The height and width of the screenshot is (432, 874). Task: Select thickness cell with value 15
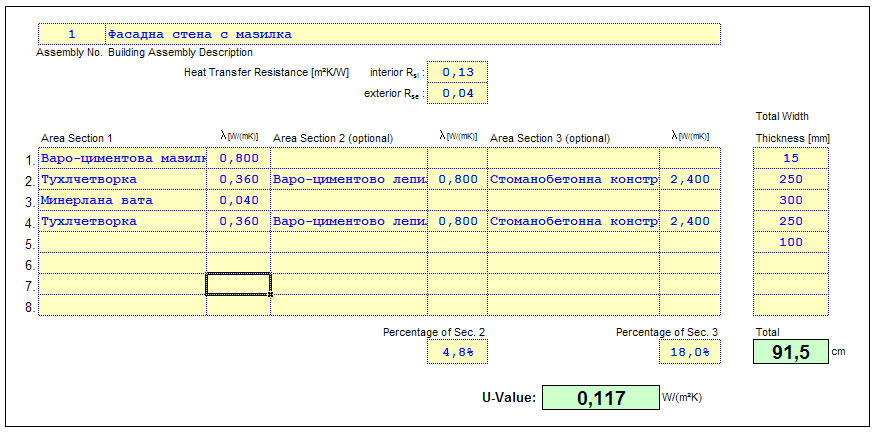click(x=790, y=158)
